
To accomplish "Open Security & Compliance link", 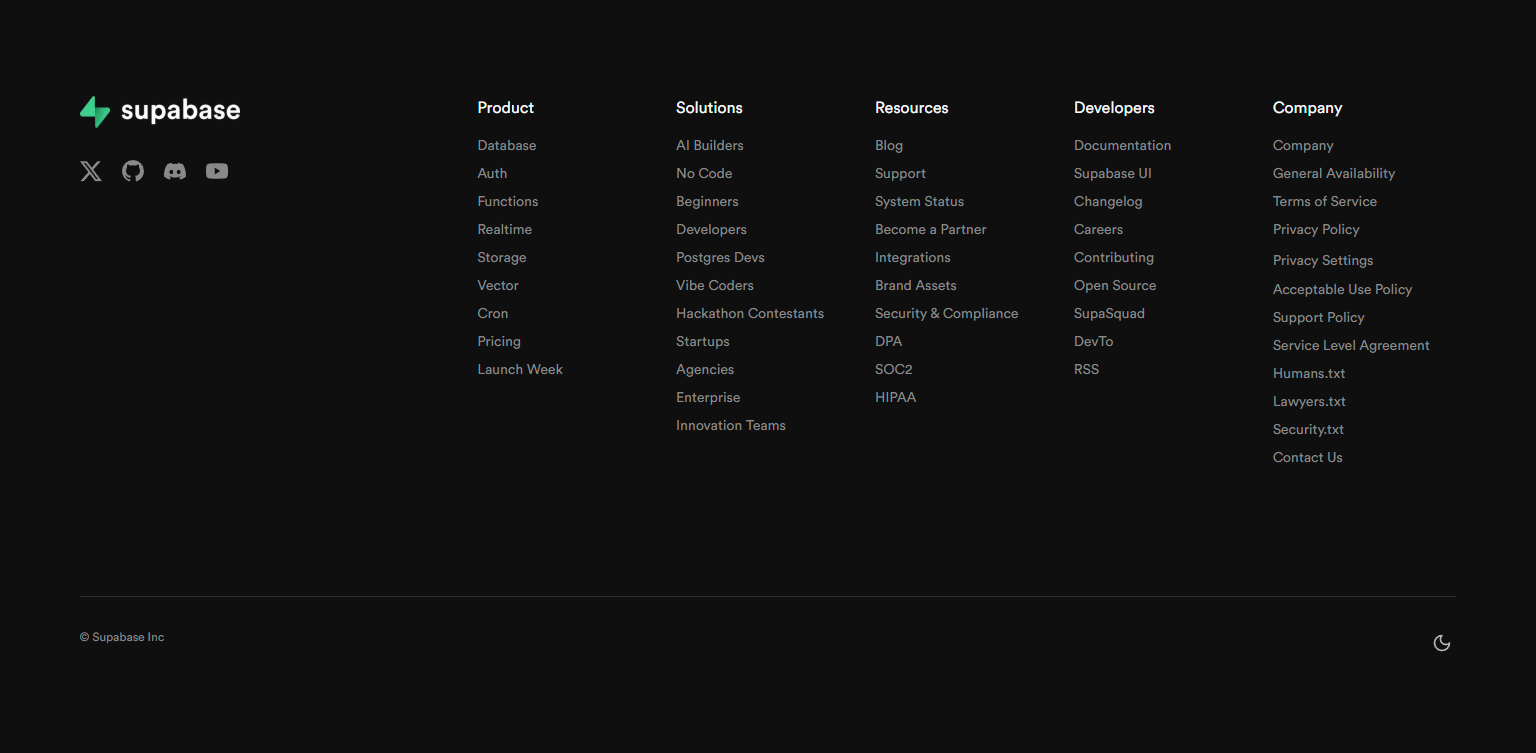I will point(946,313).
